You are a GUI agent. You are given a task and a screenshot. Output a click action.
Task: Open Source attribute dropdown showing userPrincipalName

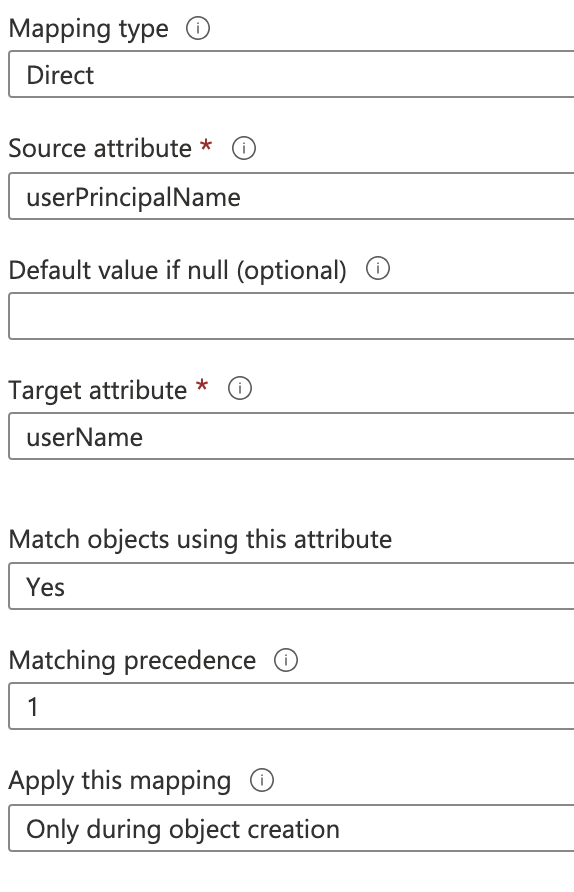pos(291,196)
